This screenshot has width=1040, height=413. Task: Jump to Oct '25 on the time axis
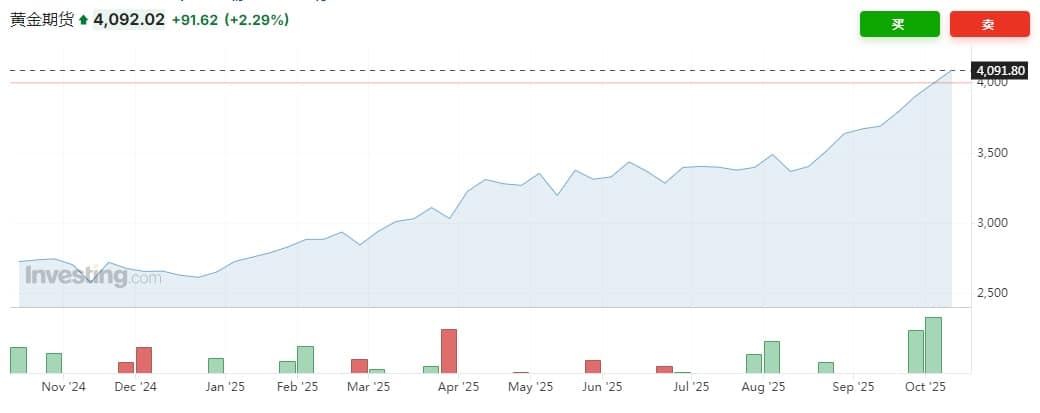[925, 386]
